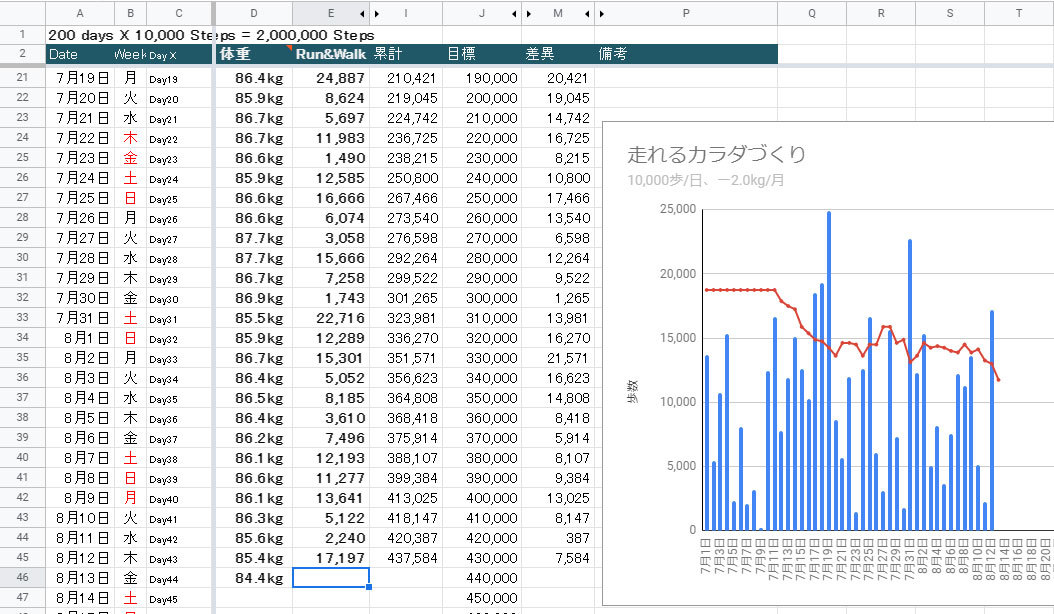Select column P header

pyautogui.click(x=686, y=13)
